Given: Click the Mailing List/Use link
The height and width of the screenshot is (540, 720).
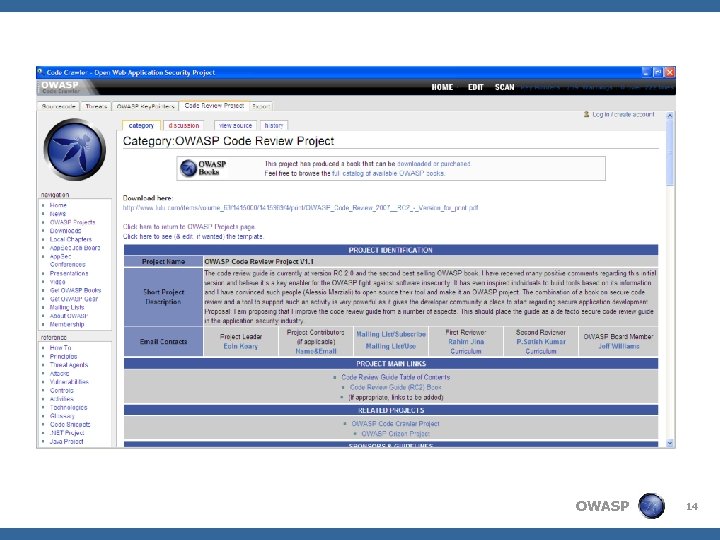Looking at the screenshot, I should click(x=391, y=347).
